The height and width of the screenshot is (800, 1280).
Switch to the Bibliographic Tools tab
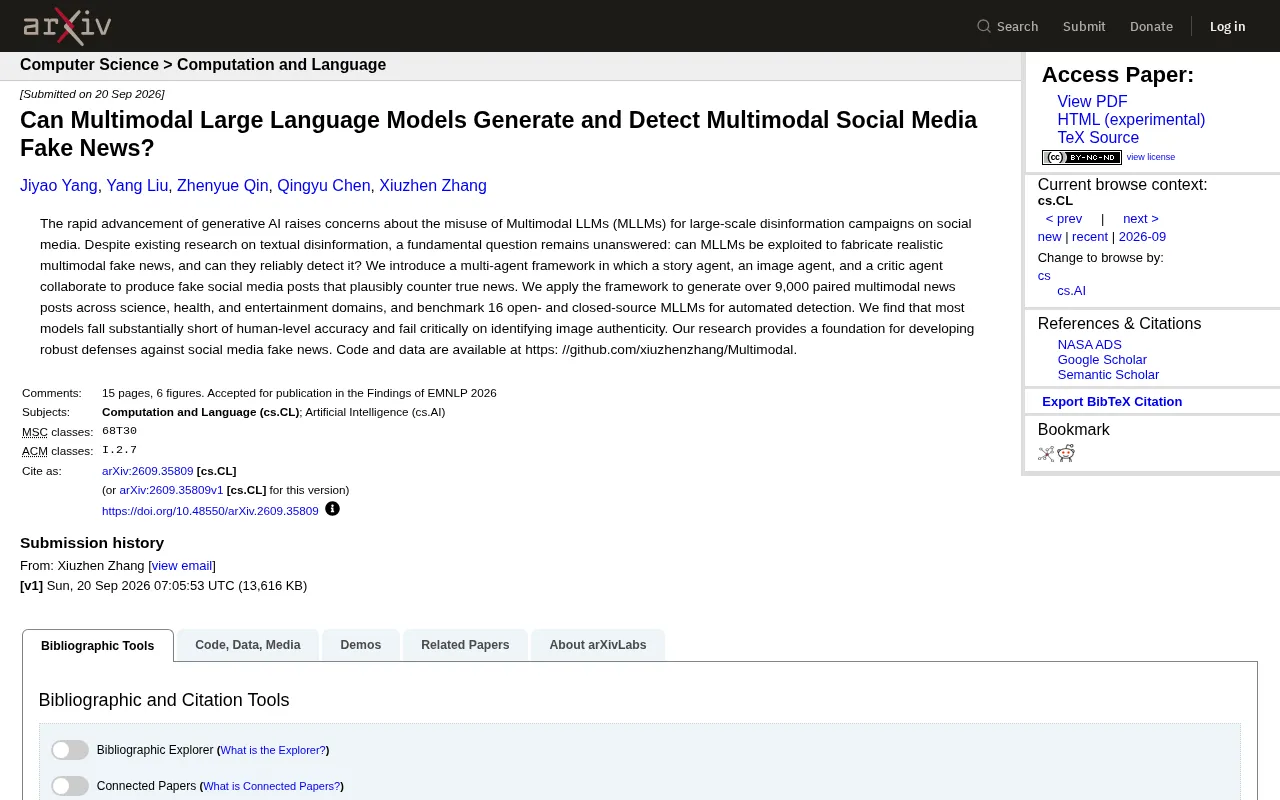click(98, 645)
